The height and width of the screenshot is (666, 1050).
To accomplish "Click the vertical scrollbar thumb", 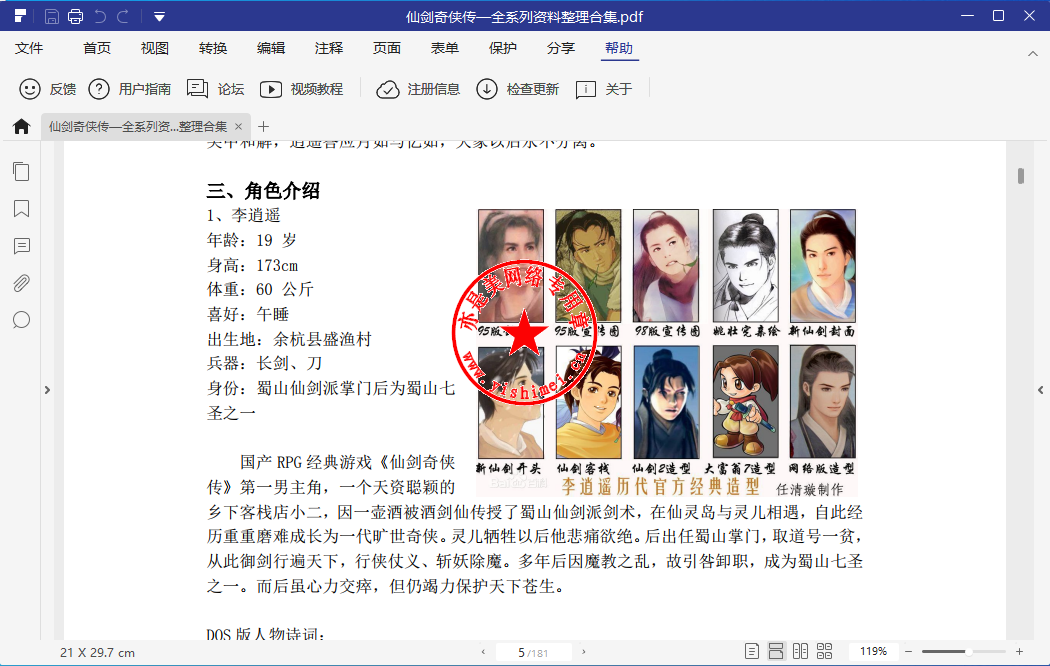I will (1021, 175).
